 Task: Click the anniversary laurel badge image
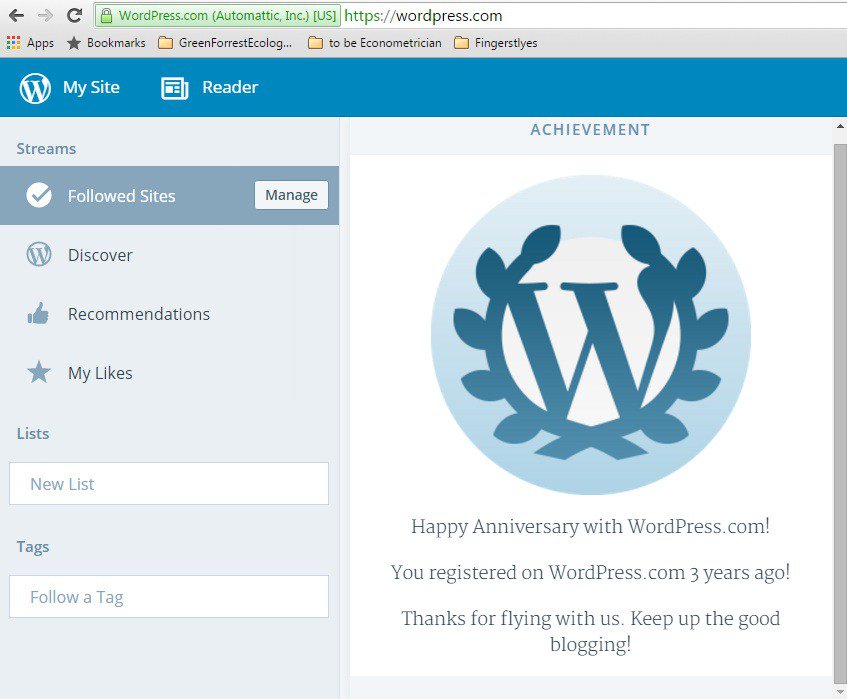tap(590, 334)
